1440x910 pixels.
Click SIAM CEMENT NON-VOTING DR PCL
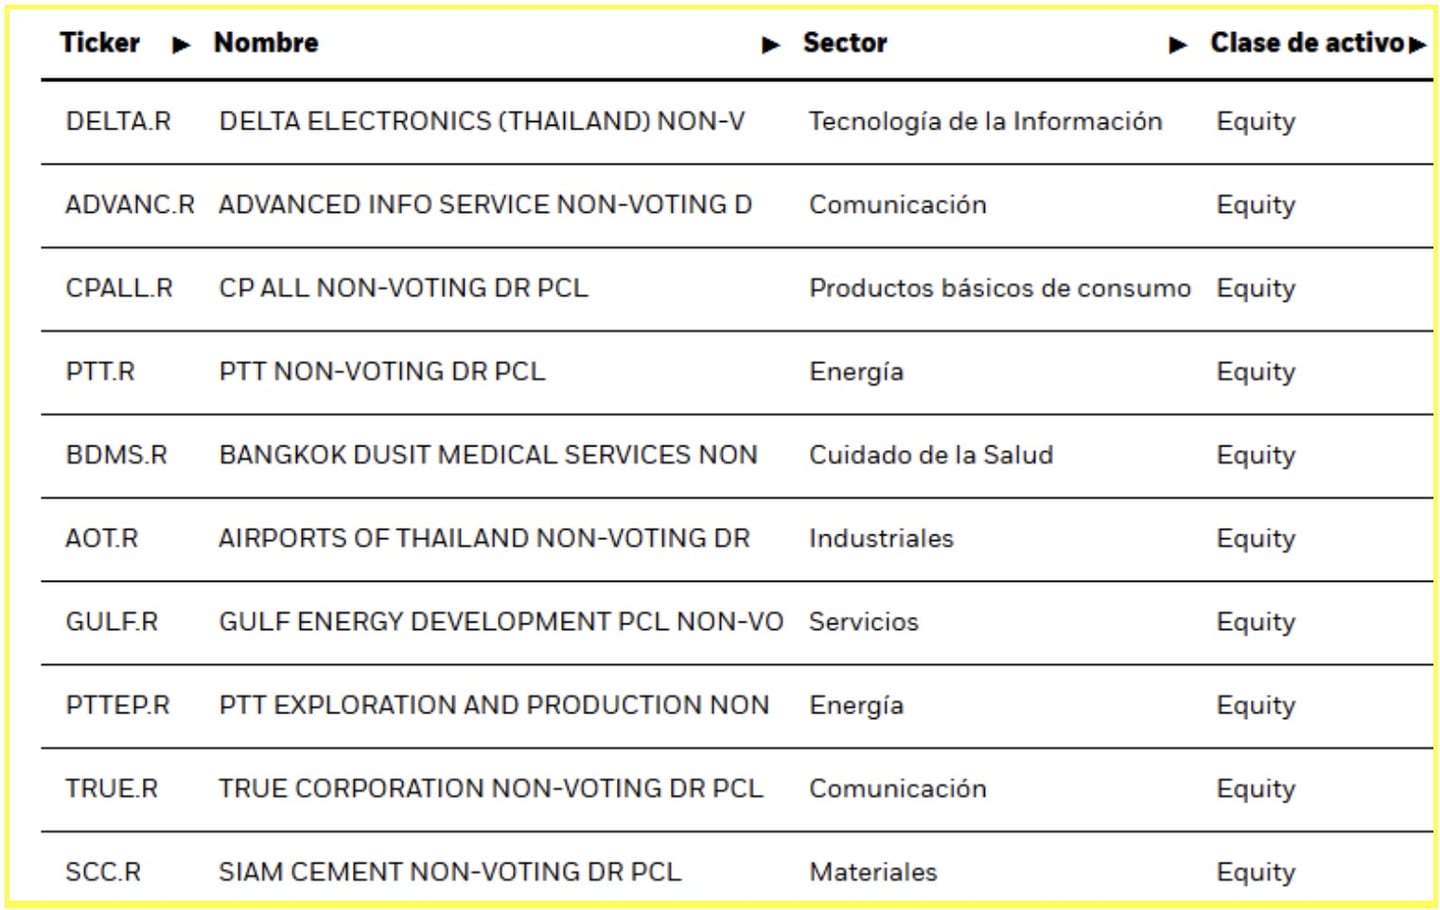click(x=450, y=872)
